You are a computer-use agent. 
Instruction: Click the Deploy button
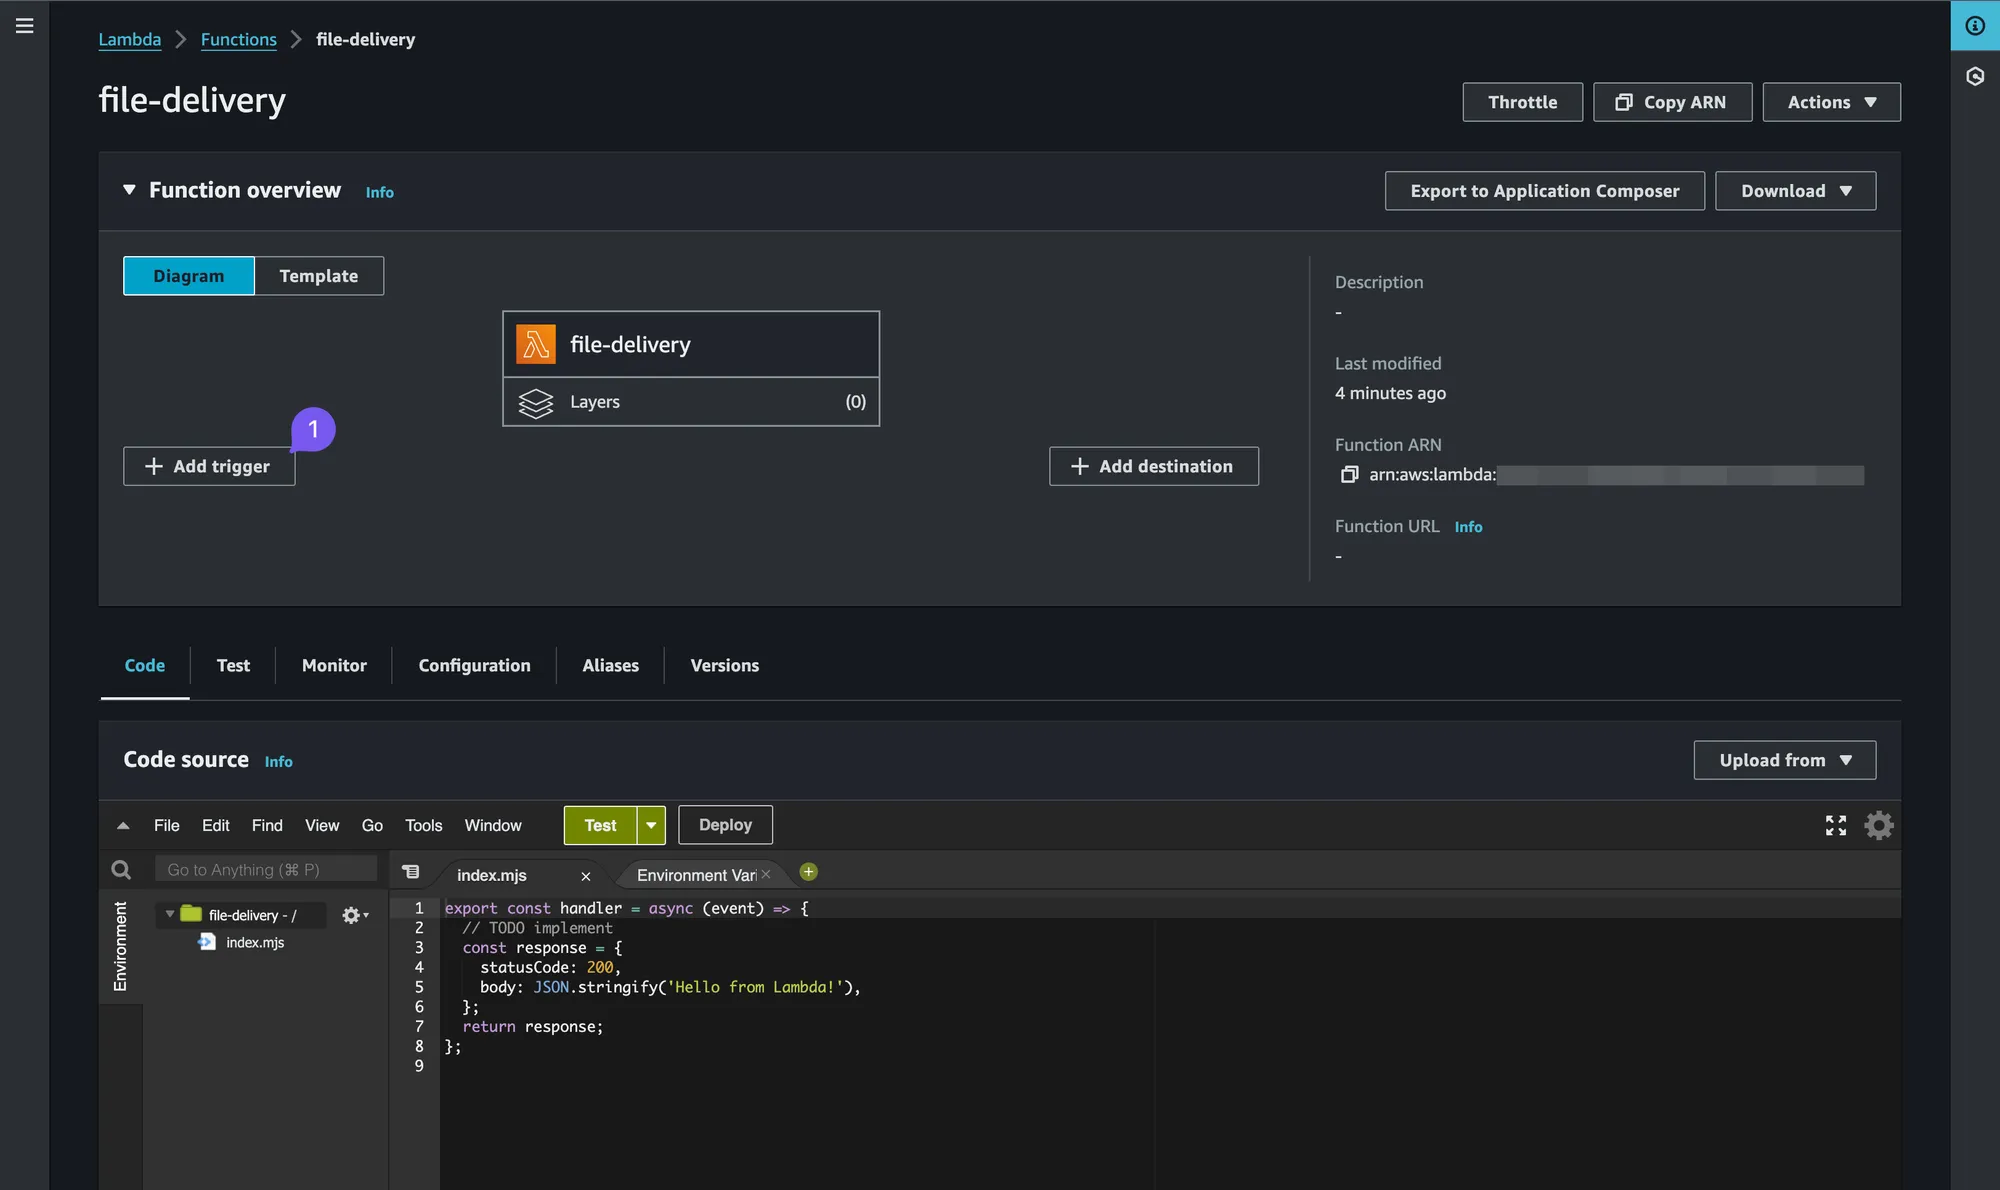(725, 825)
